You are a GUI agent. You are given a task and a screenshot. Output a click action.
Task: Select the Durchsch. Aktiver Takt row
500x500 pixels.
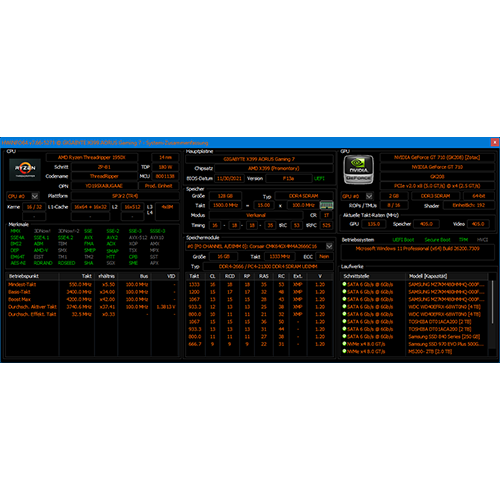point(93,307)
